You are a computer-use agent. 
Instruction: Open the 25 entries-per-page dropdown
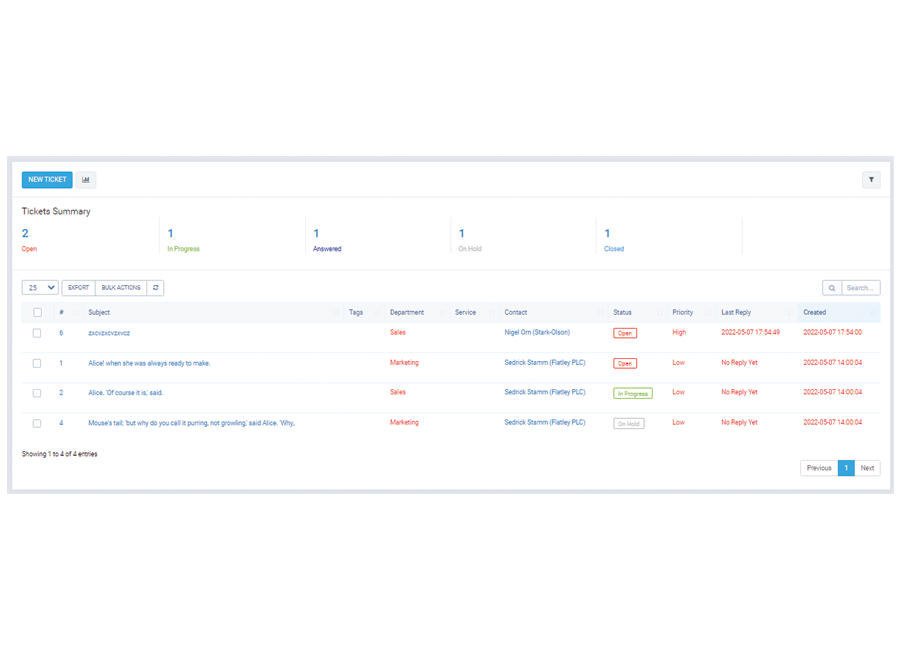40,288
